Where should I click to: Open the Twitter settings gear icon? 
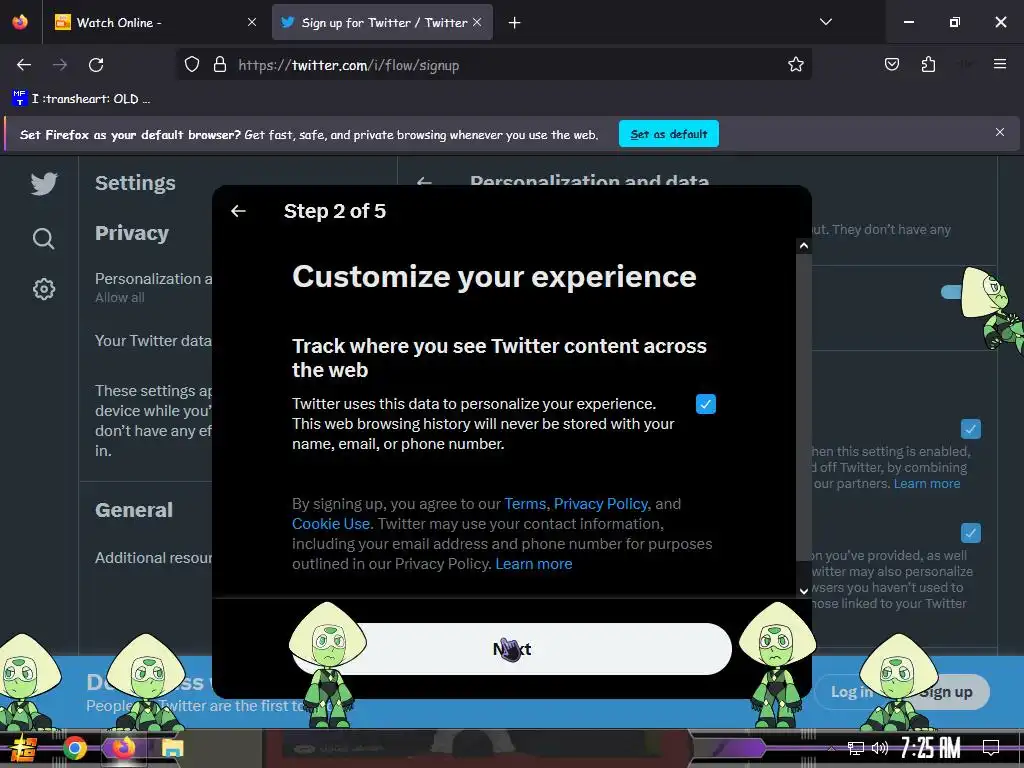pos(44,289)
